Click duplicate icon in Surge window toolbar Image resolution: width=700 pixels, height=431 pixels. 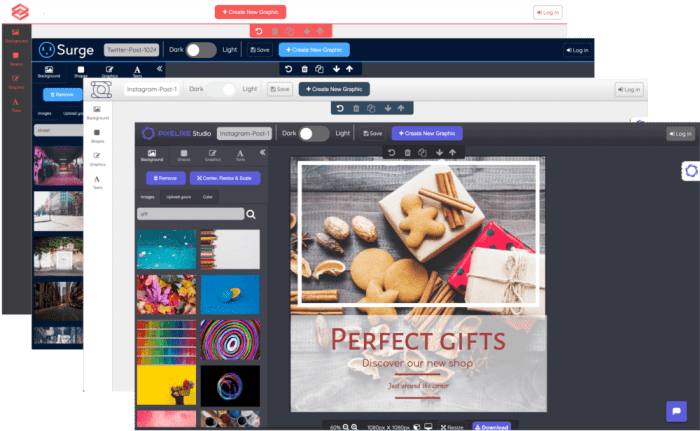click(319, 69)
